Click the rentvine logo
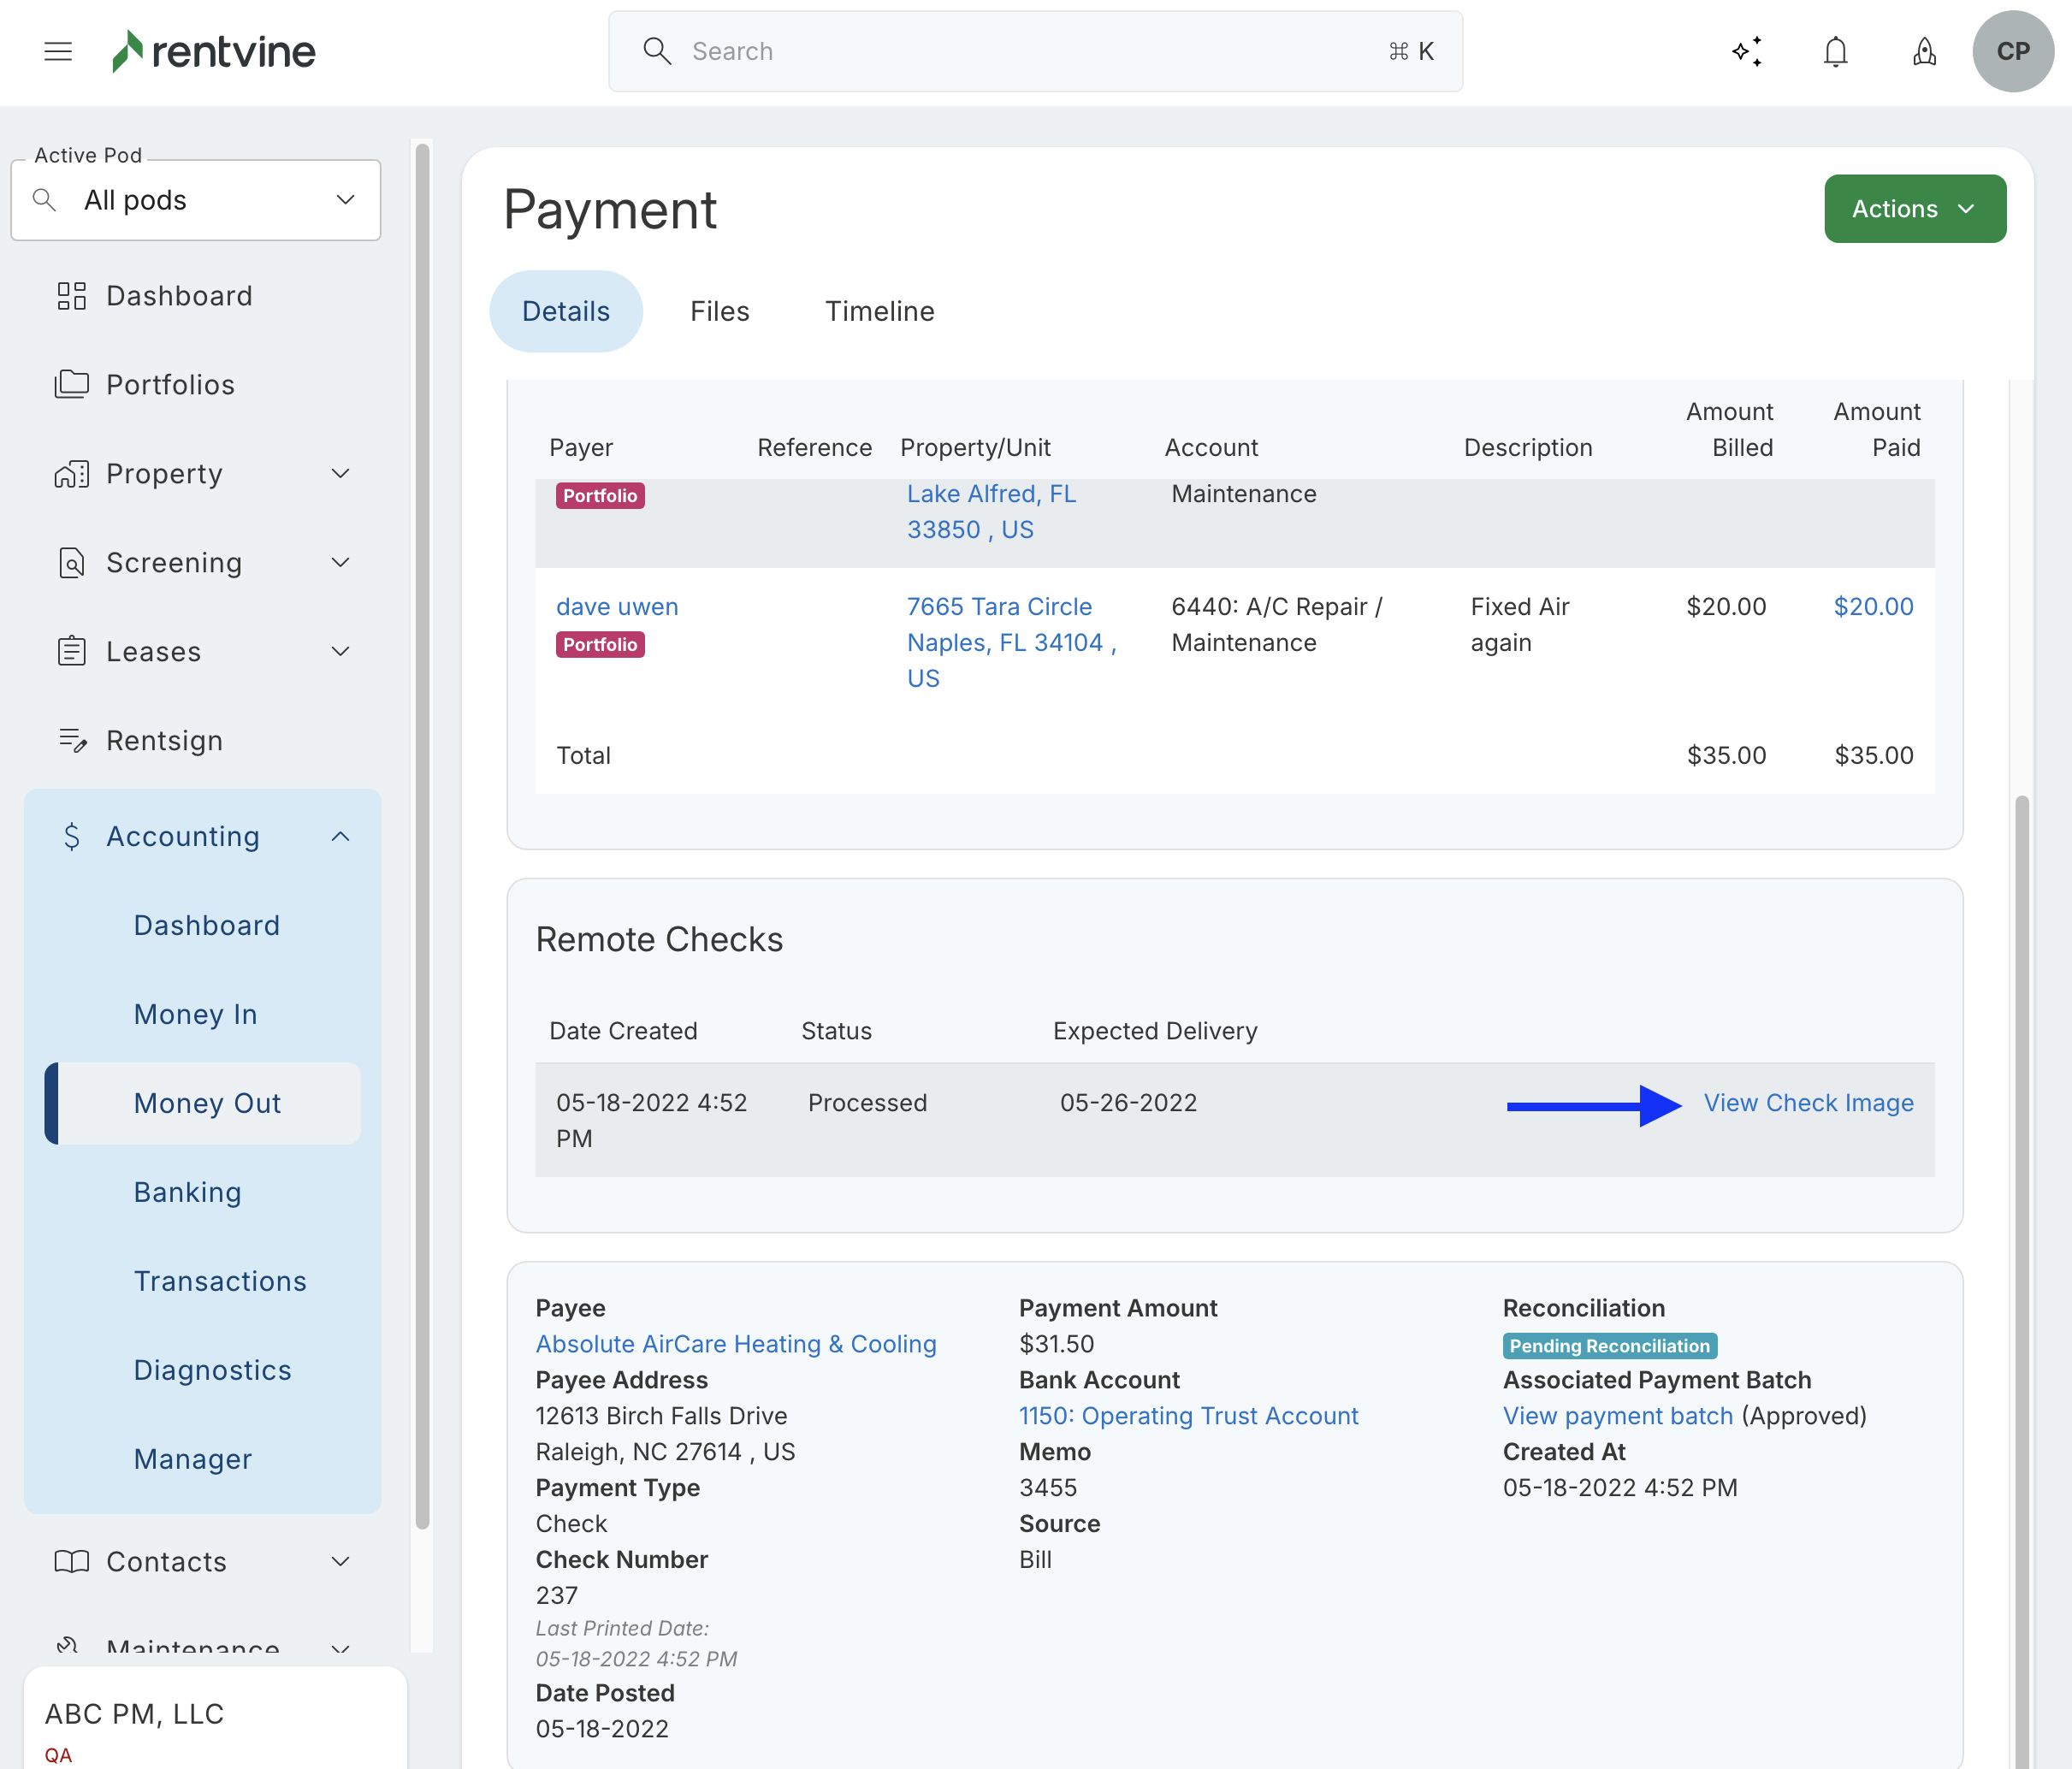The width and height of the screenshot is (2072, 1769). tap(214, 51)
